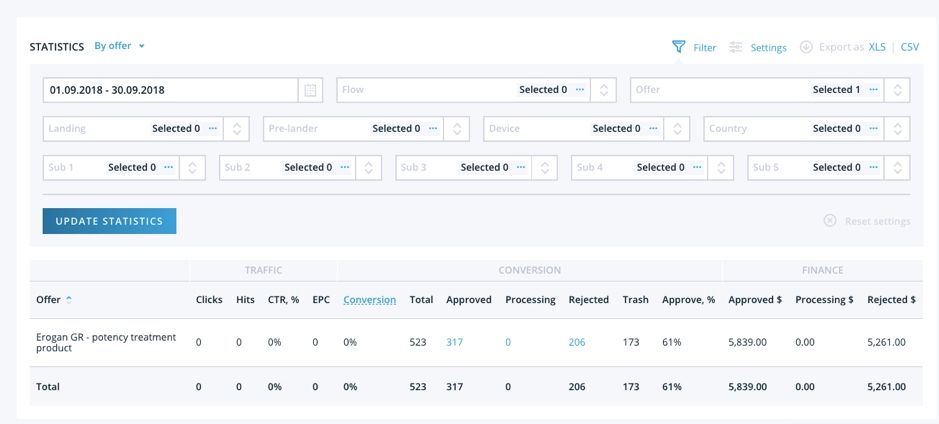Expand the Landing filter arrows
939x424 pixels.
click(237, 129)
